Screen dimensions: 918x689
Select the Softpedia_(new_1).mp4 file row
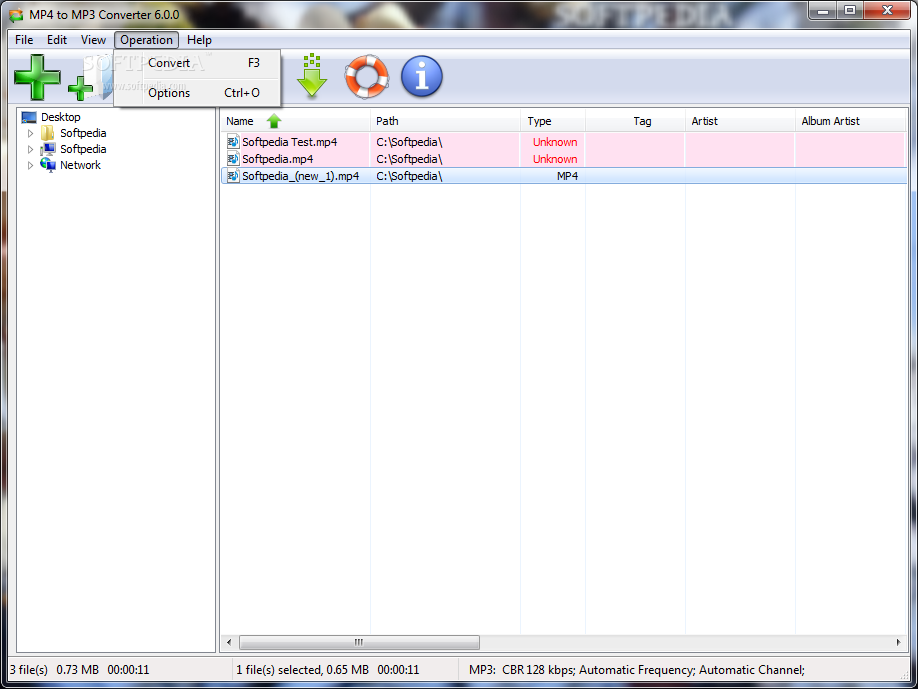pyautogui.click(x=564, y=176)
